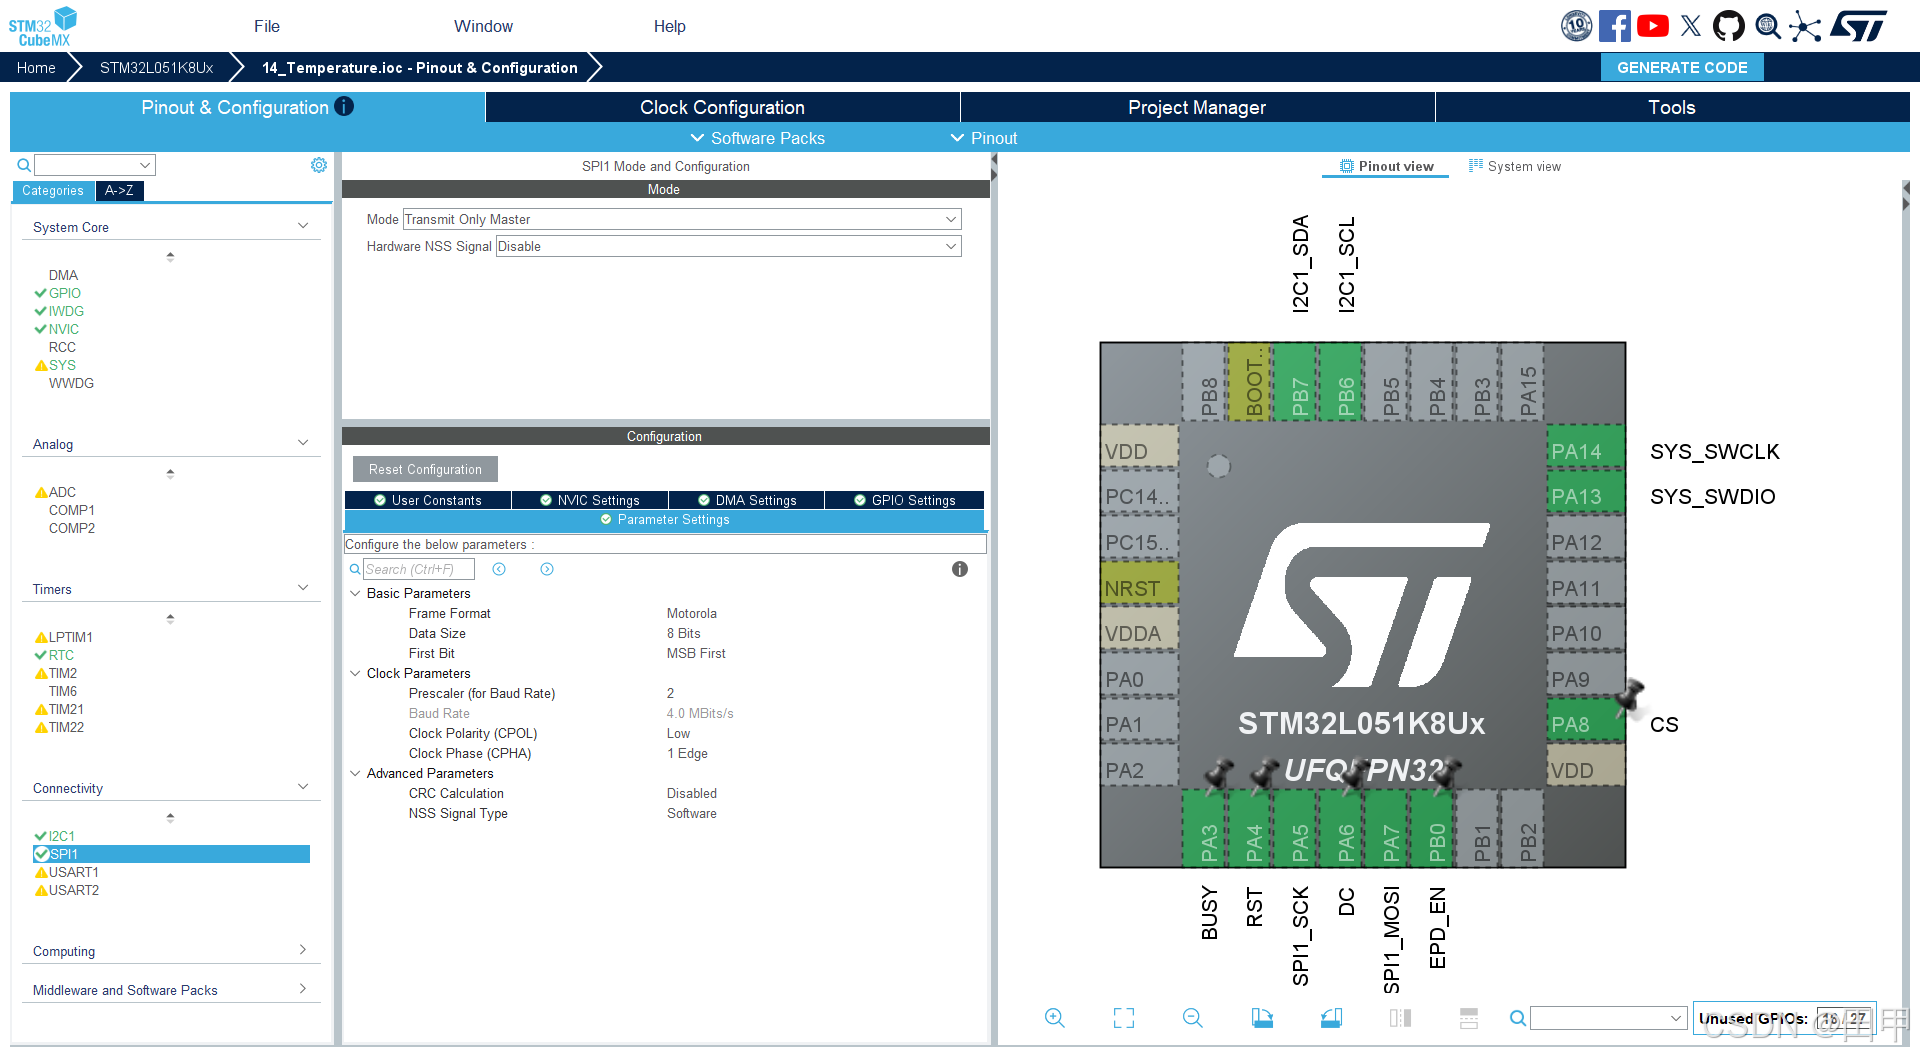Switch to the System view tab
1920x1057 pixels.
1514,166
